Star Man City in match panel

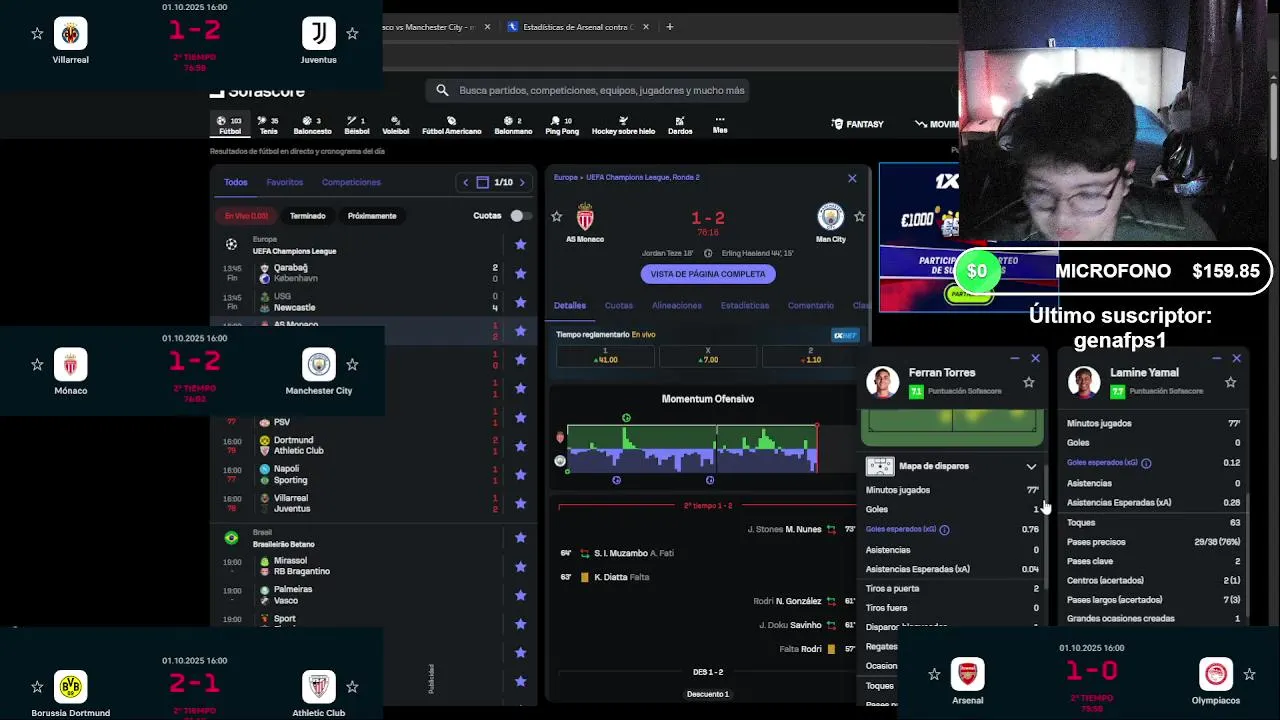tap(859, 216)
